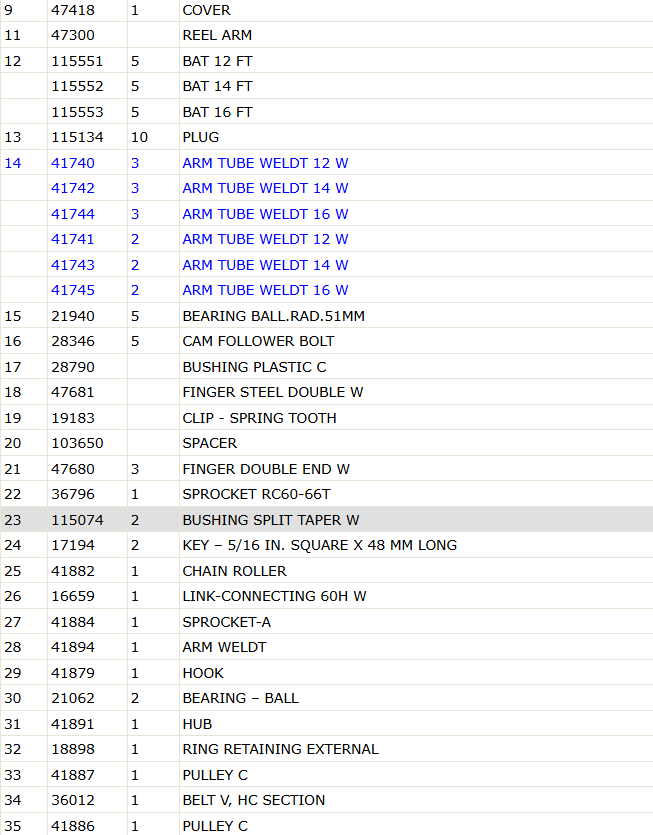
Task: Select the BELT V, HC SECTION row
Action: [326, 800]
